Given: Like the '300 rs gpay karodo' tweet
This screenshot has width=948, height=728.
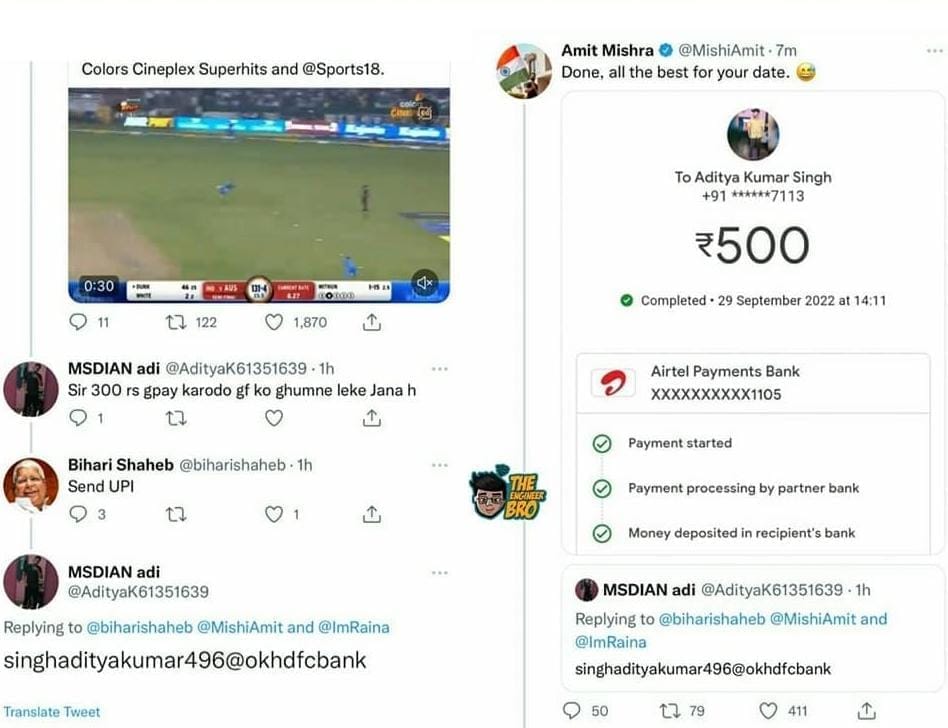Looking at the screenshot, I should (x=274, y=418).
